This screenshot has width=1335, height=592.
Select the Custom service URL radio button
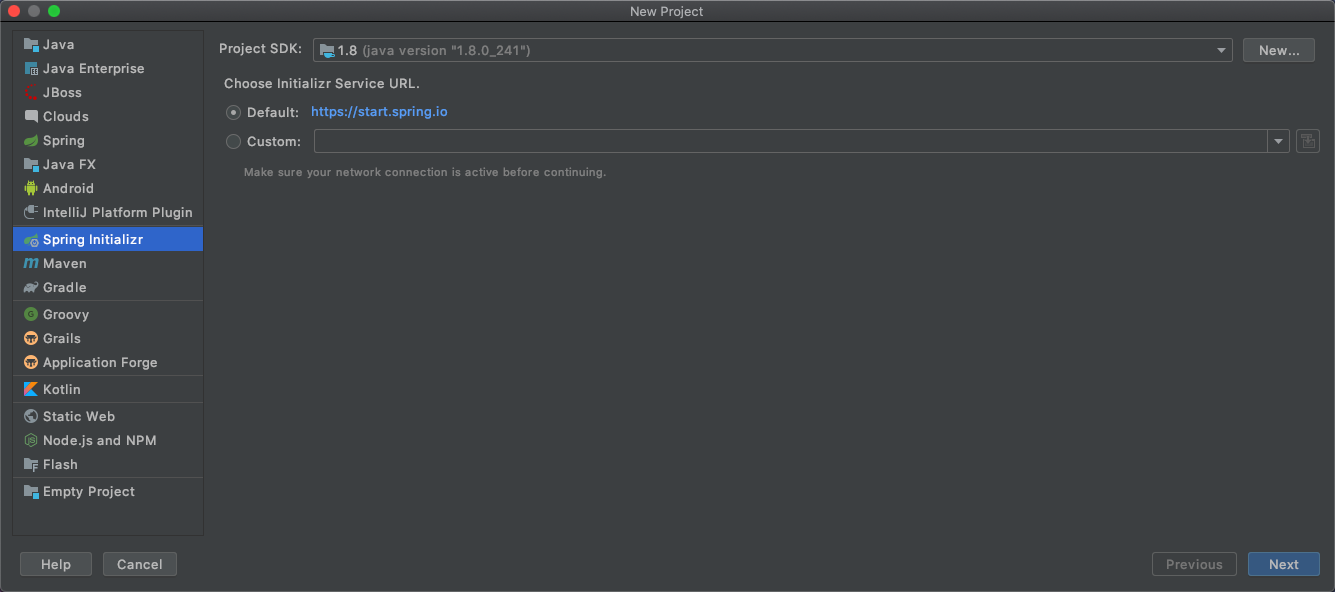(x=234, y=141)
